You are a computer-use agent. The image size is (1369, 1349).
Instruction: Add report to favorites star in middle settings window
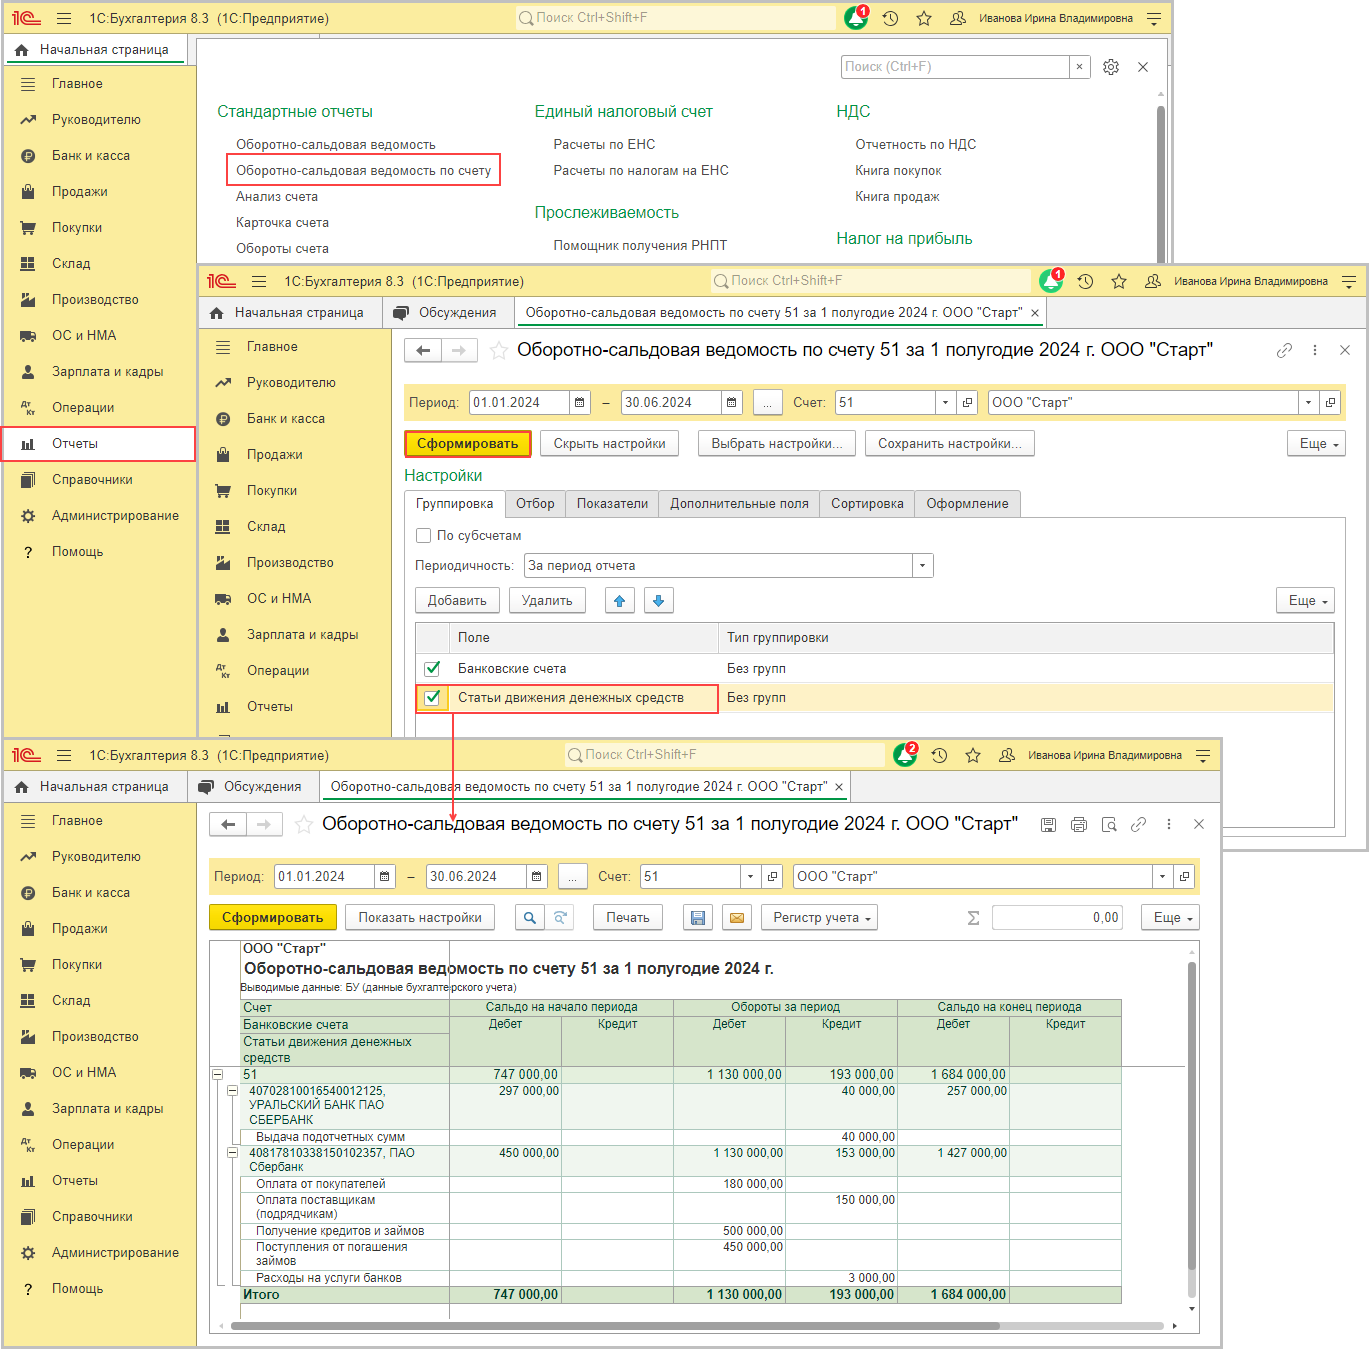tap(498, 350)
